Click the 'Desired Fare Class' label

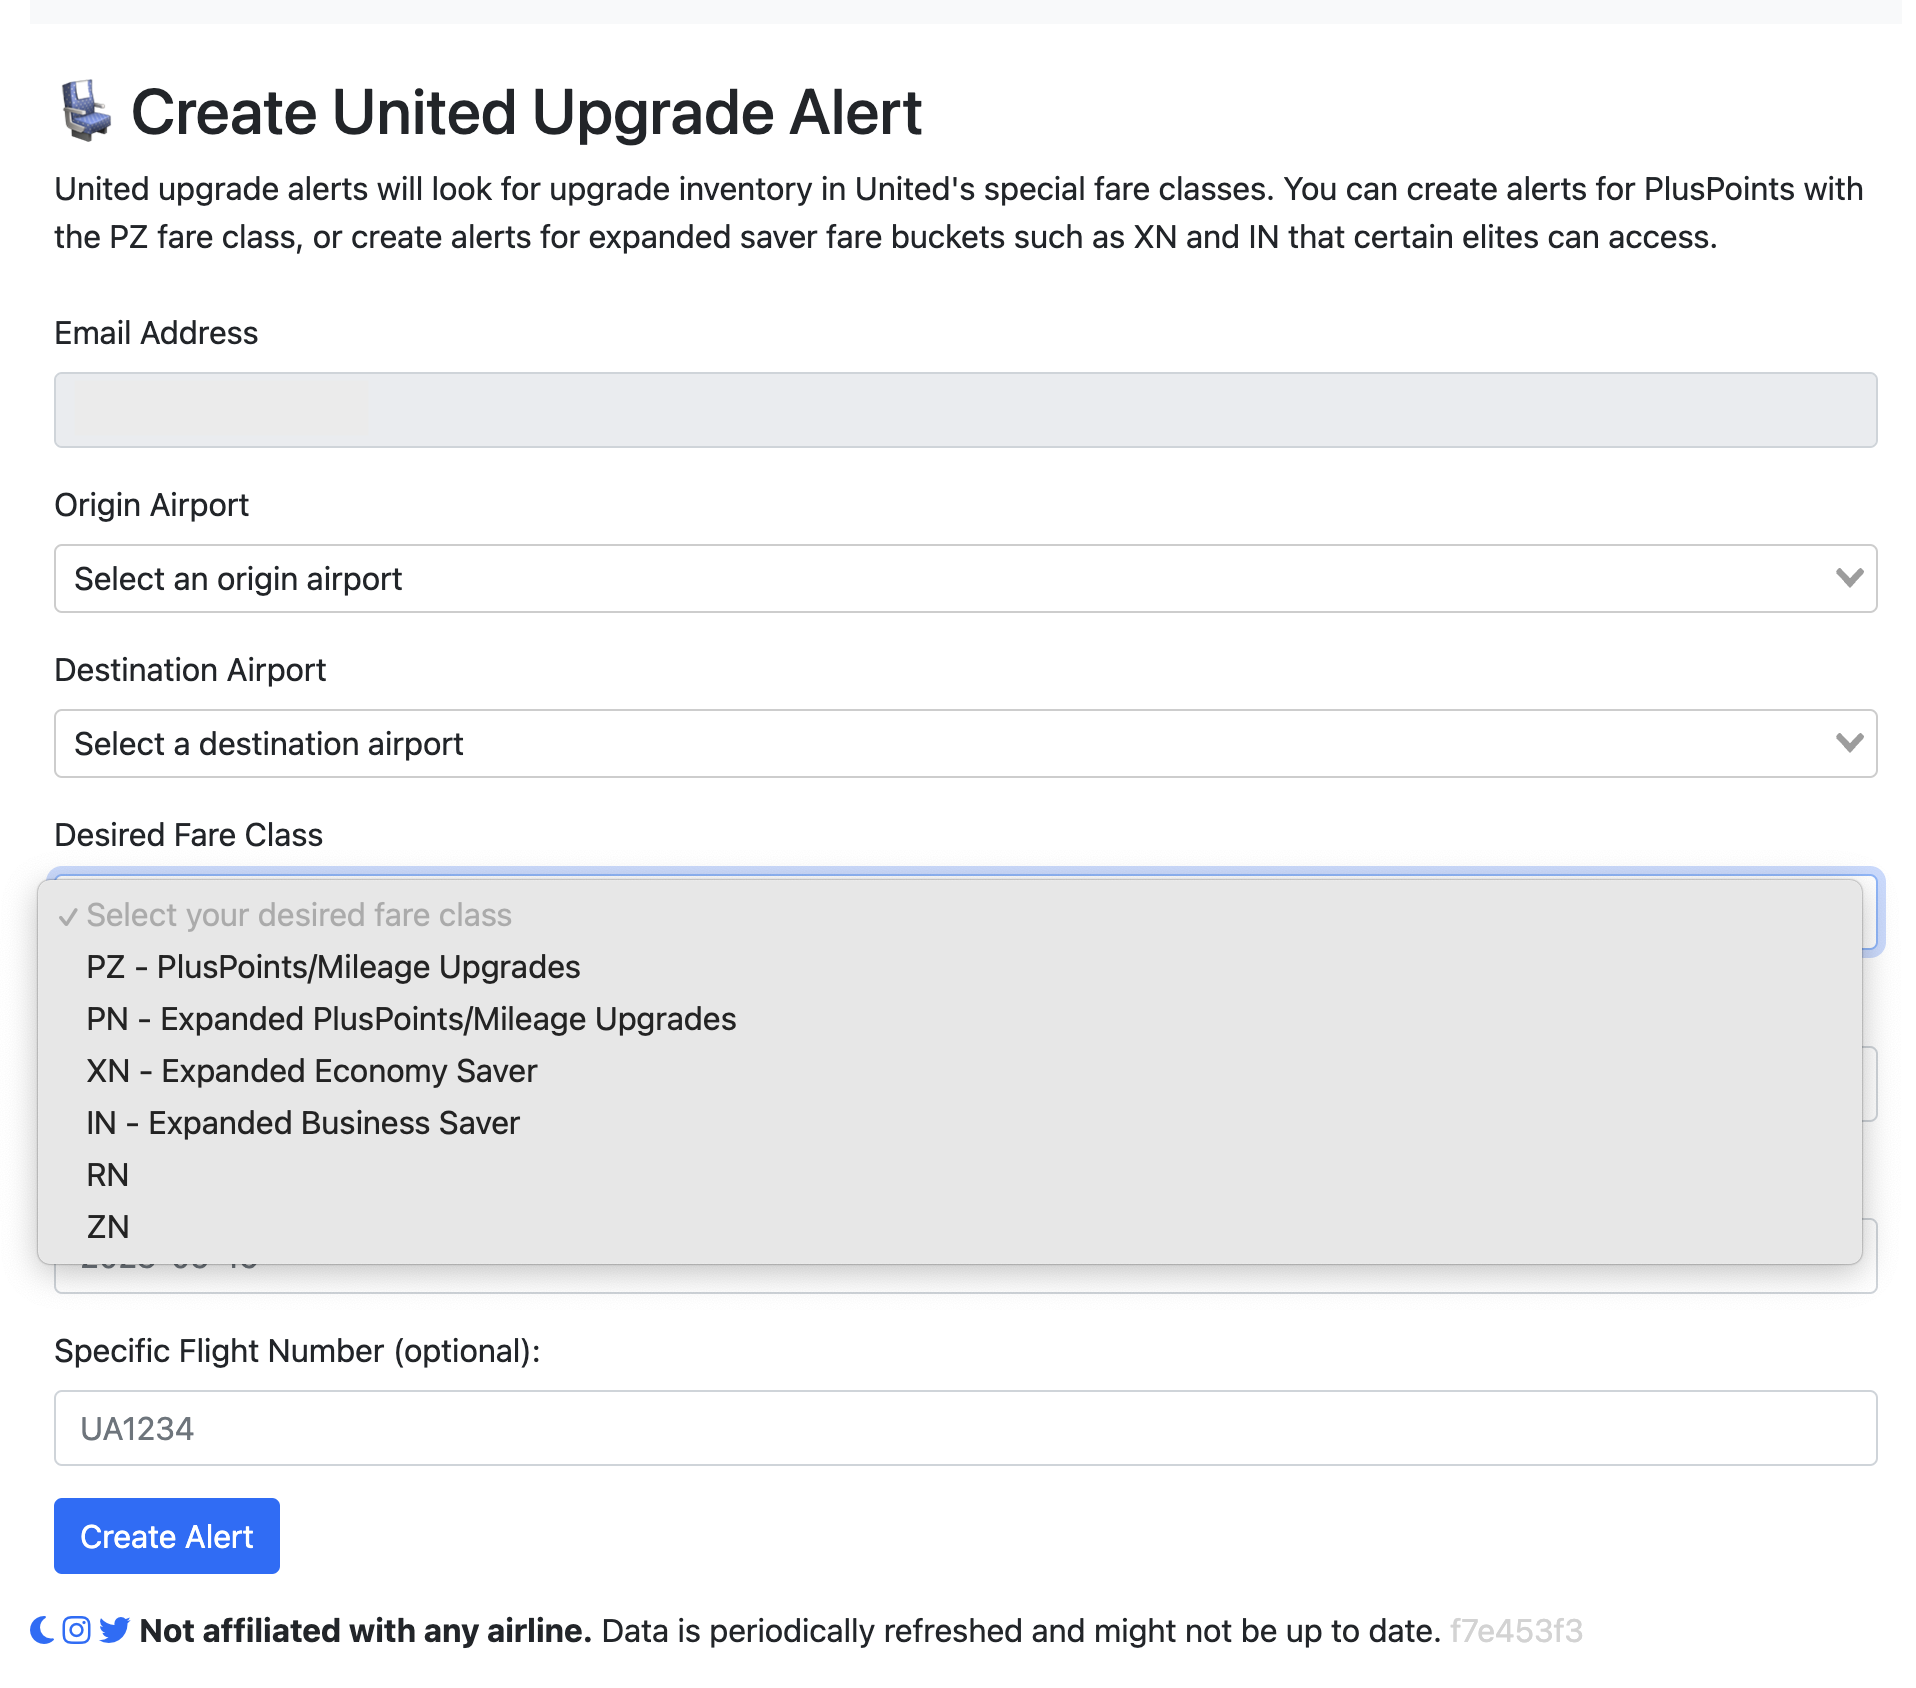[x=189, y=835]
